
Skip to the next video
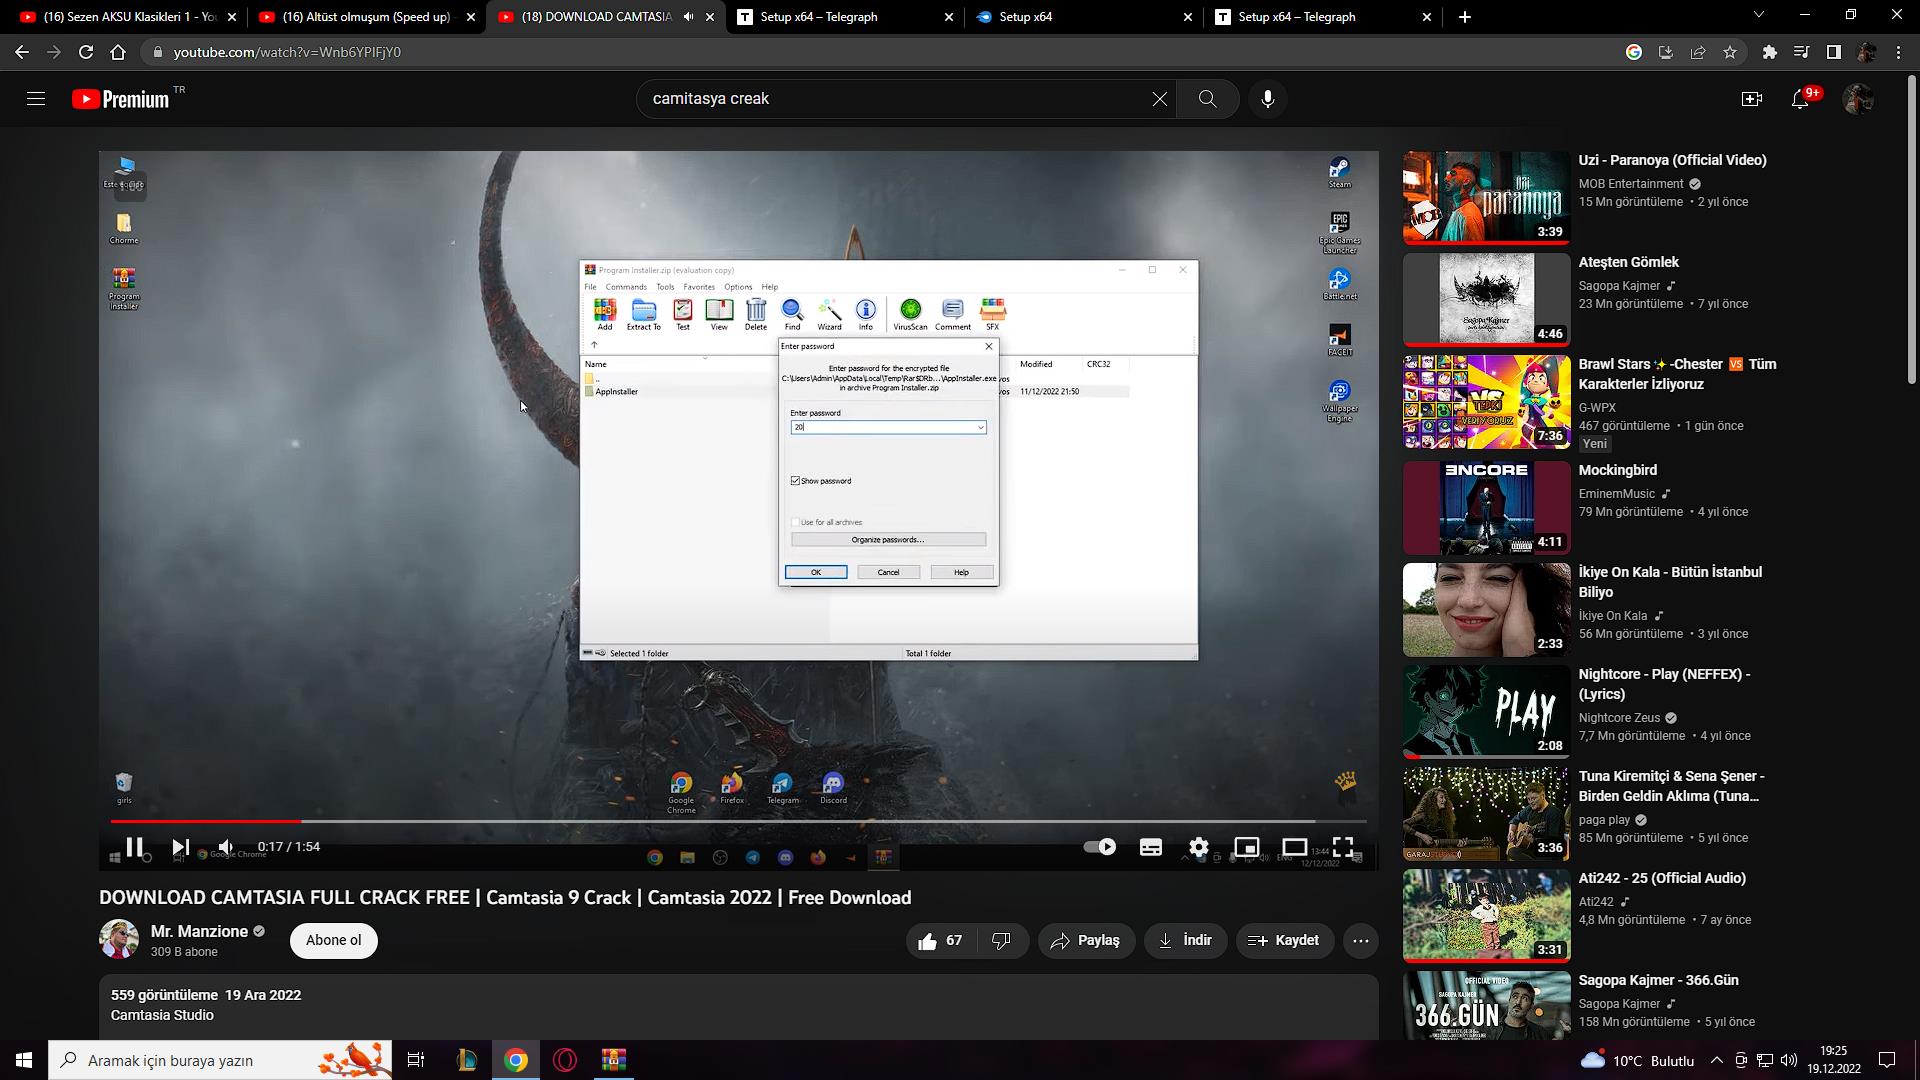coord(180,847)
